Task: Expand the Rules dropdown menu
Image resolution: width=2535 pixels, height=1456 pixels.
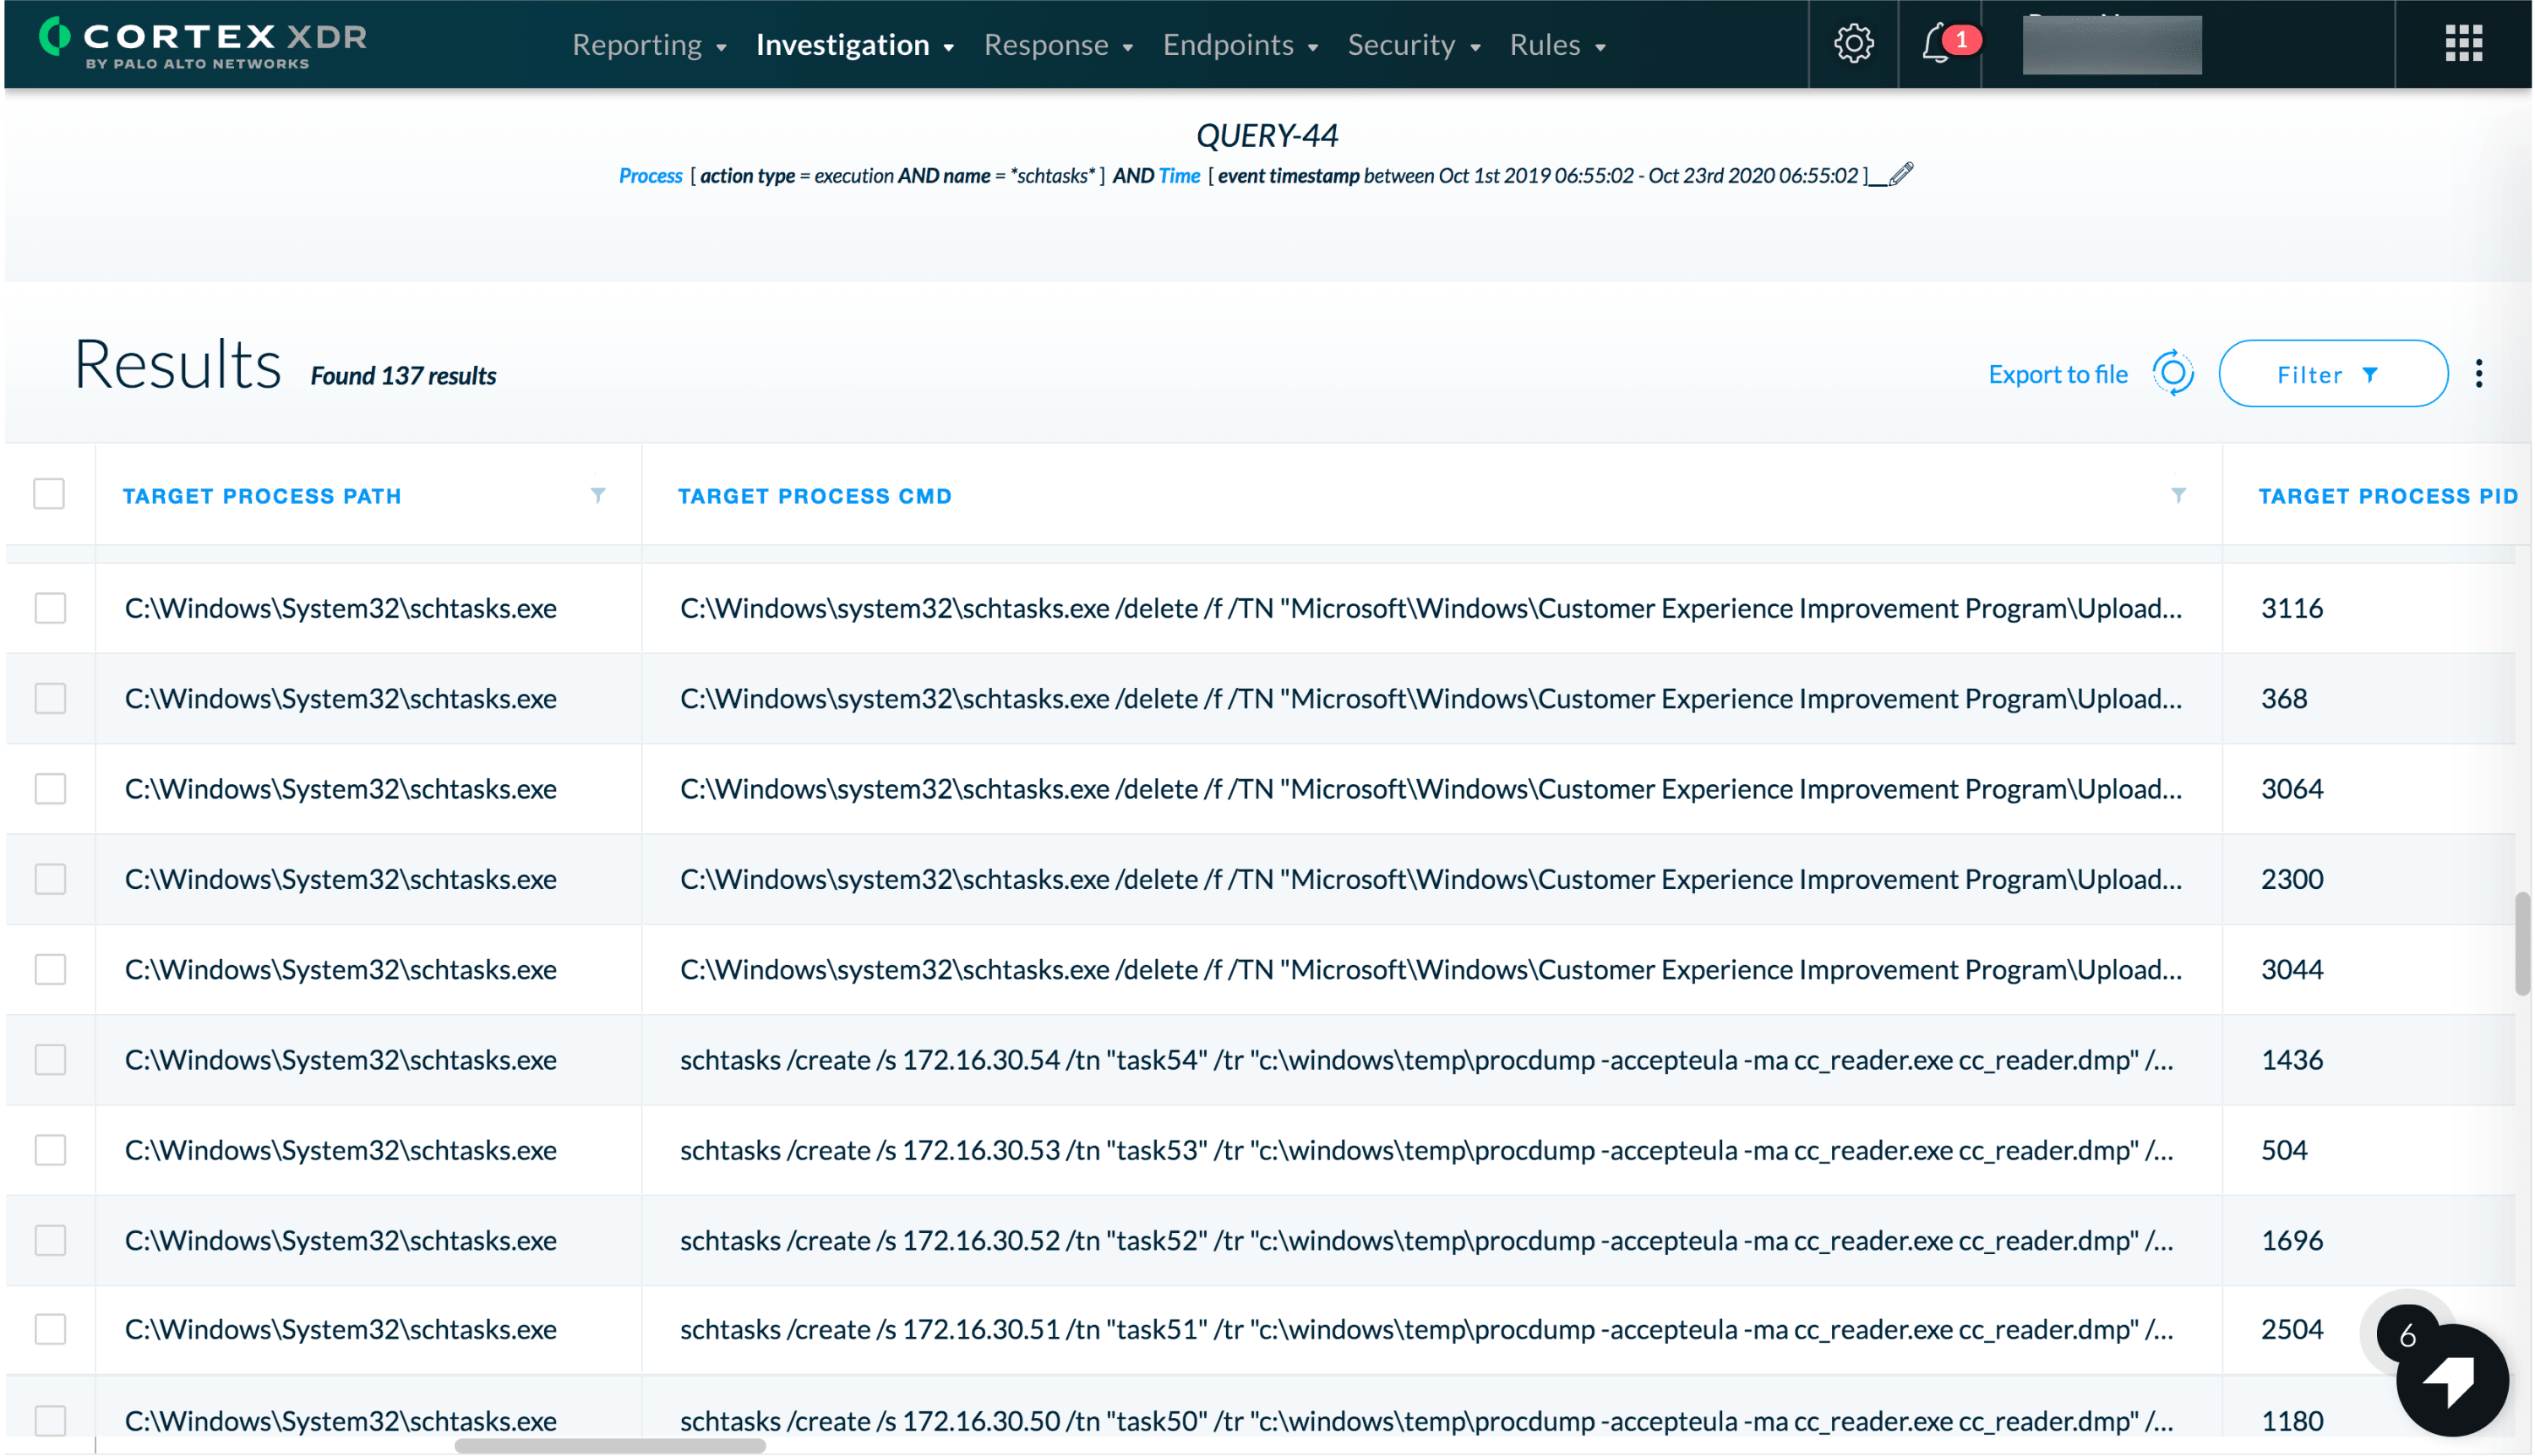Action: (x=1556, y=45)
